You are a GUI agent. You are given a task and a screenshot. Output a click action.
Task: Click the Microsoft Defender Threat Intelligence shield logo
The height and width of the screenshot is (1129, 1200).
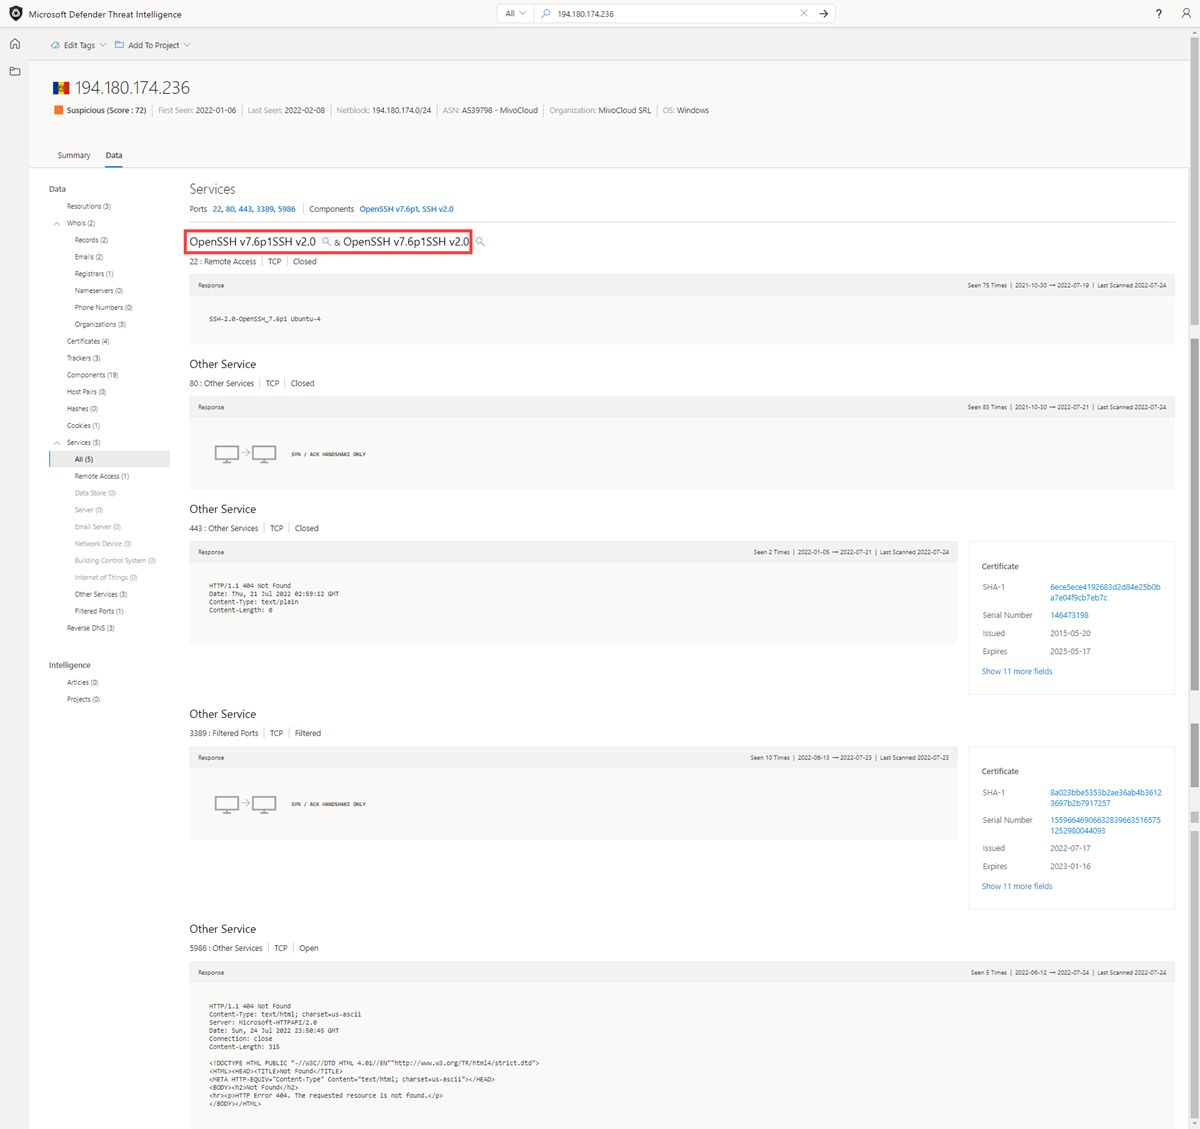pyautogui.click(x=14, y=13)
